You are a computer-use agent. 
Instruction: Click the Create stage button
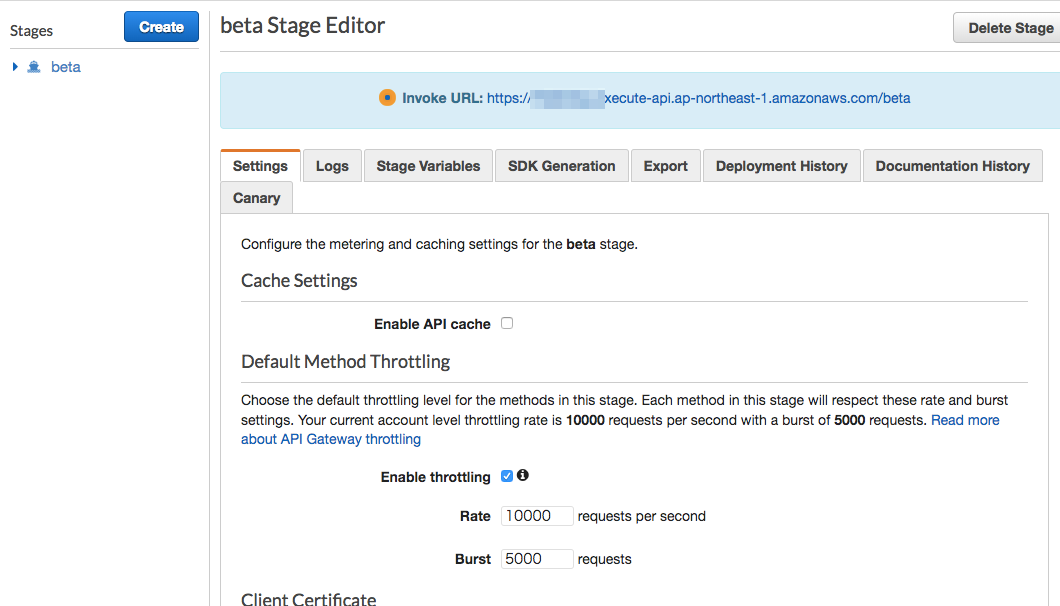(161, 27)
